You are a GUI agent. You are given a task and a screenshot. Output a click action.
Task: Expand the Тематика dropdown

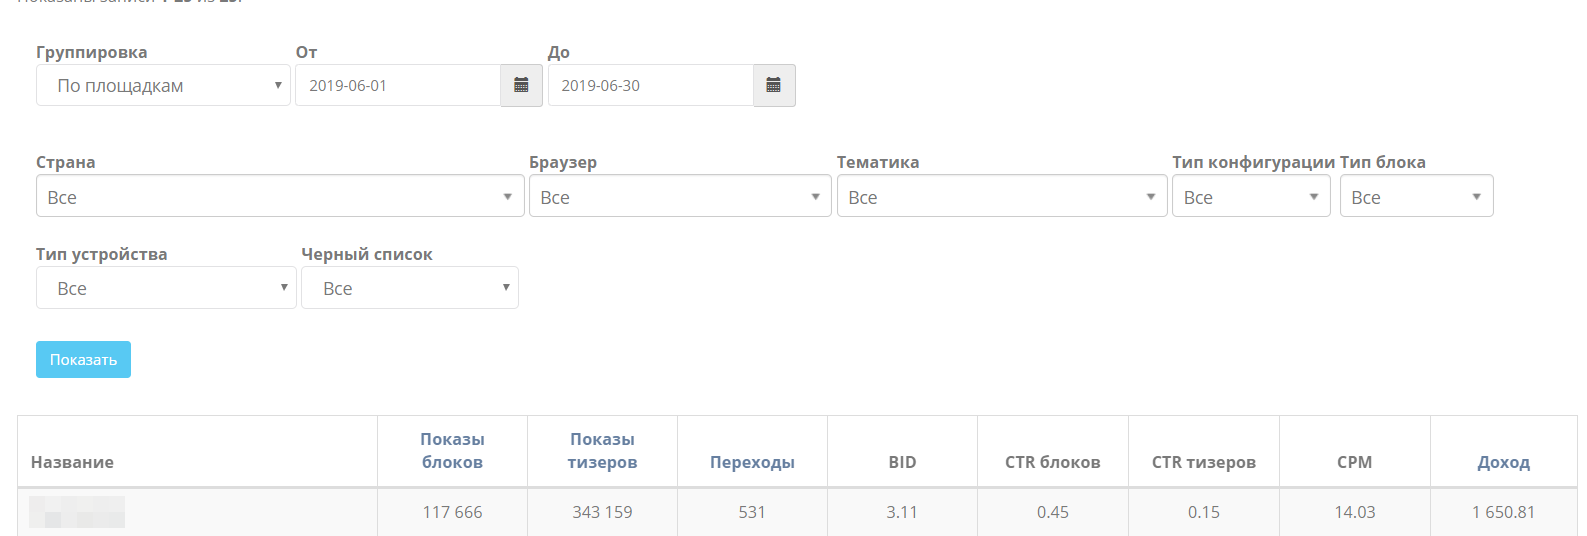tap(1001, 197)
